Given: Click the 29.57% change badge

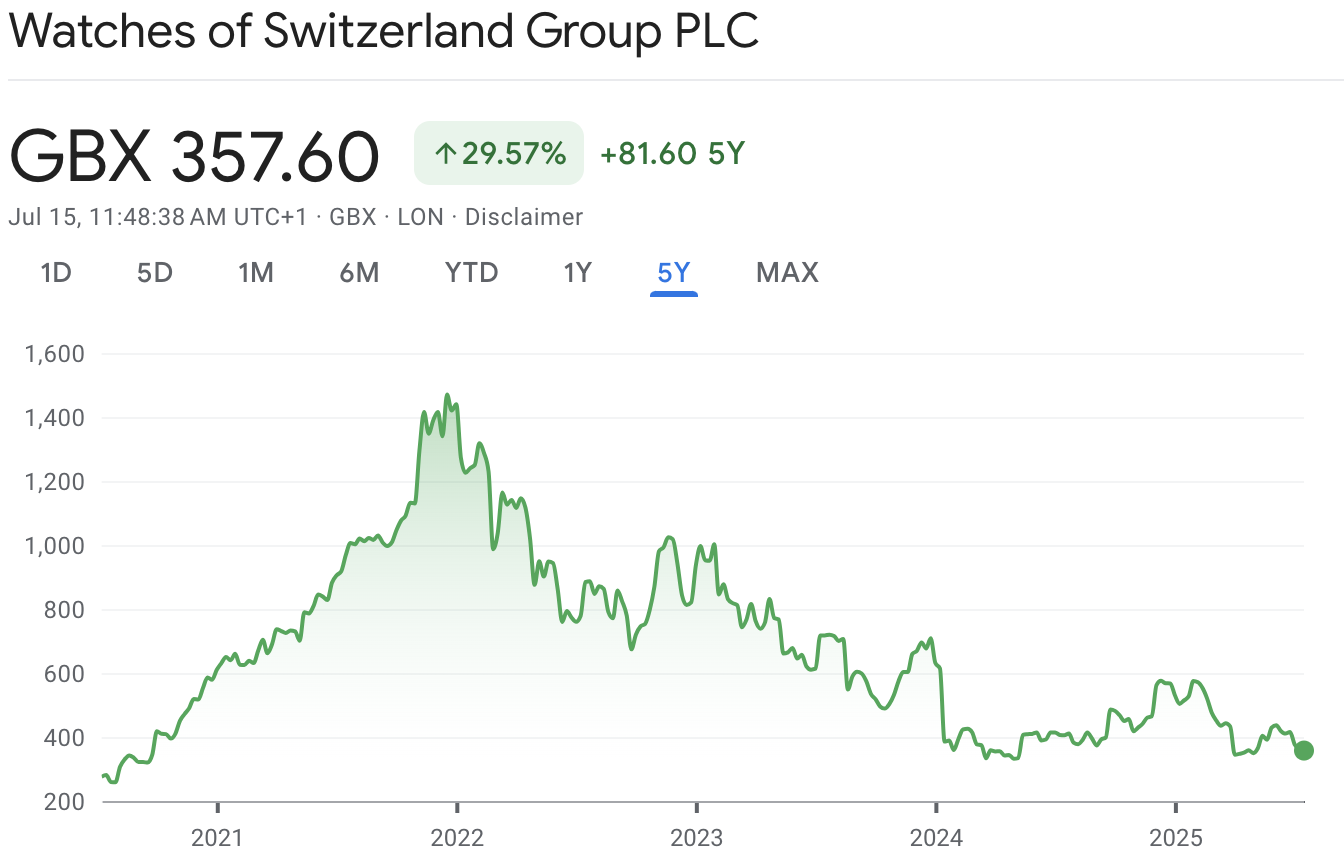Looking at the screenshot, I should pos(499,154).
